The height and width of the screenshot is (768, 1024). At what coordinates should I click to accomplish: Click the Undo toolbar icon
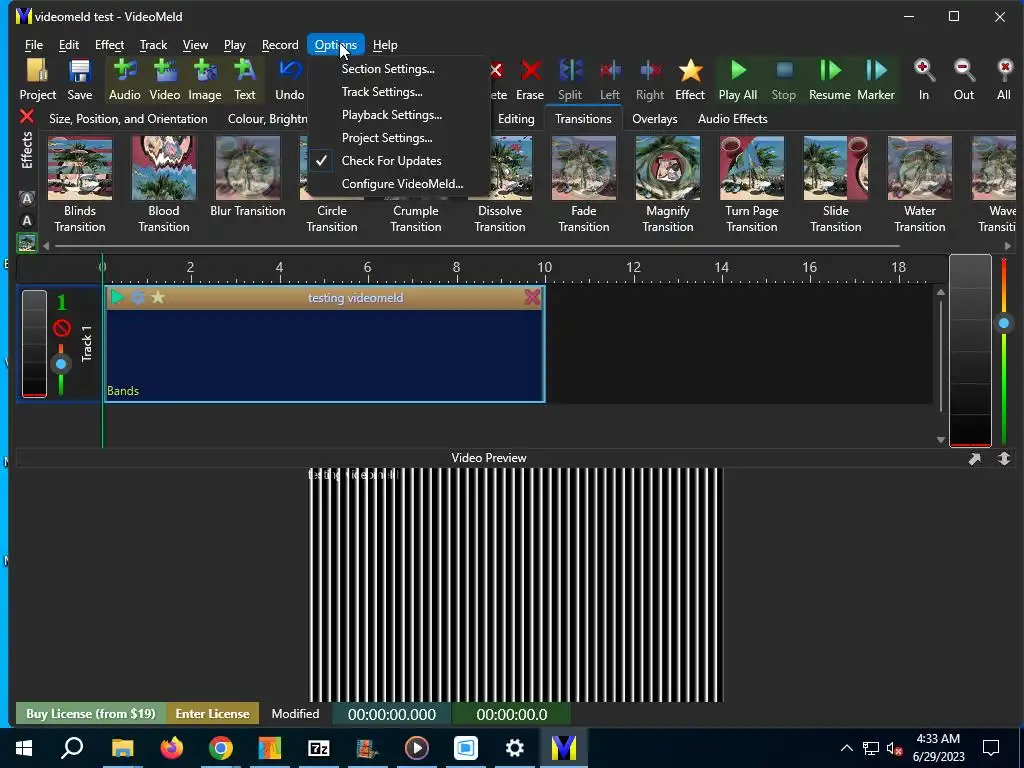pyautogui.click(x=289, y=80)
